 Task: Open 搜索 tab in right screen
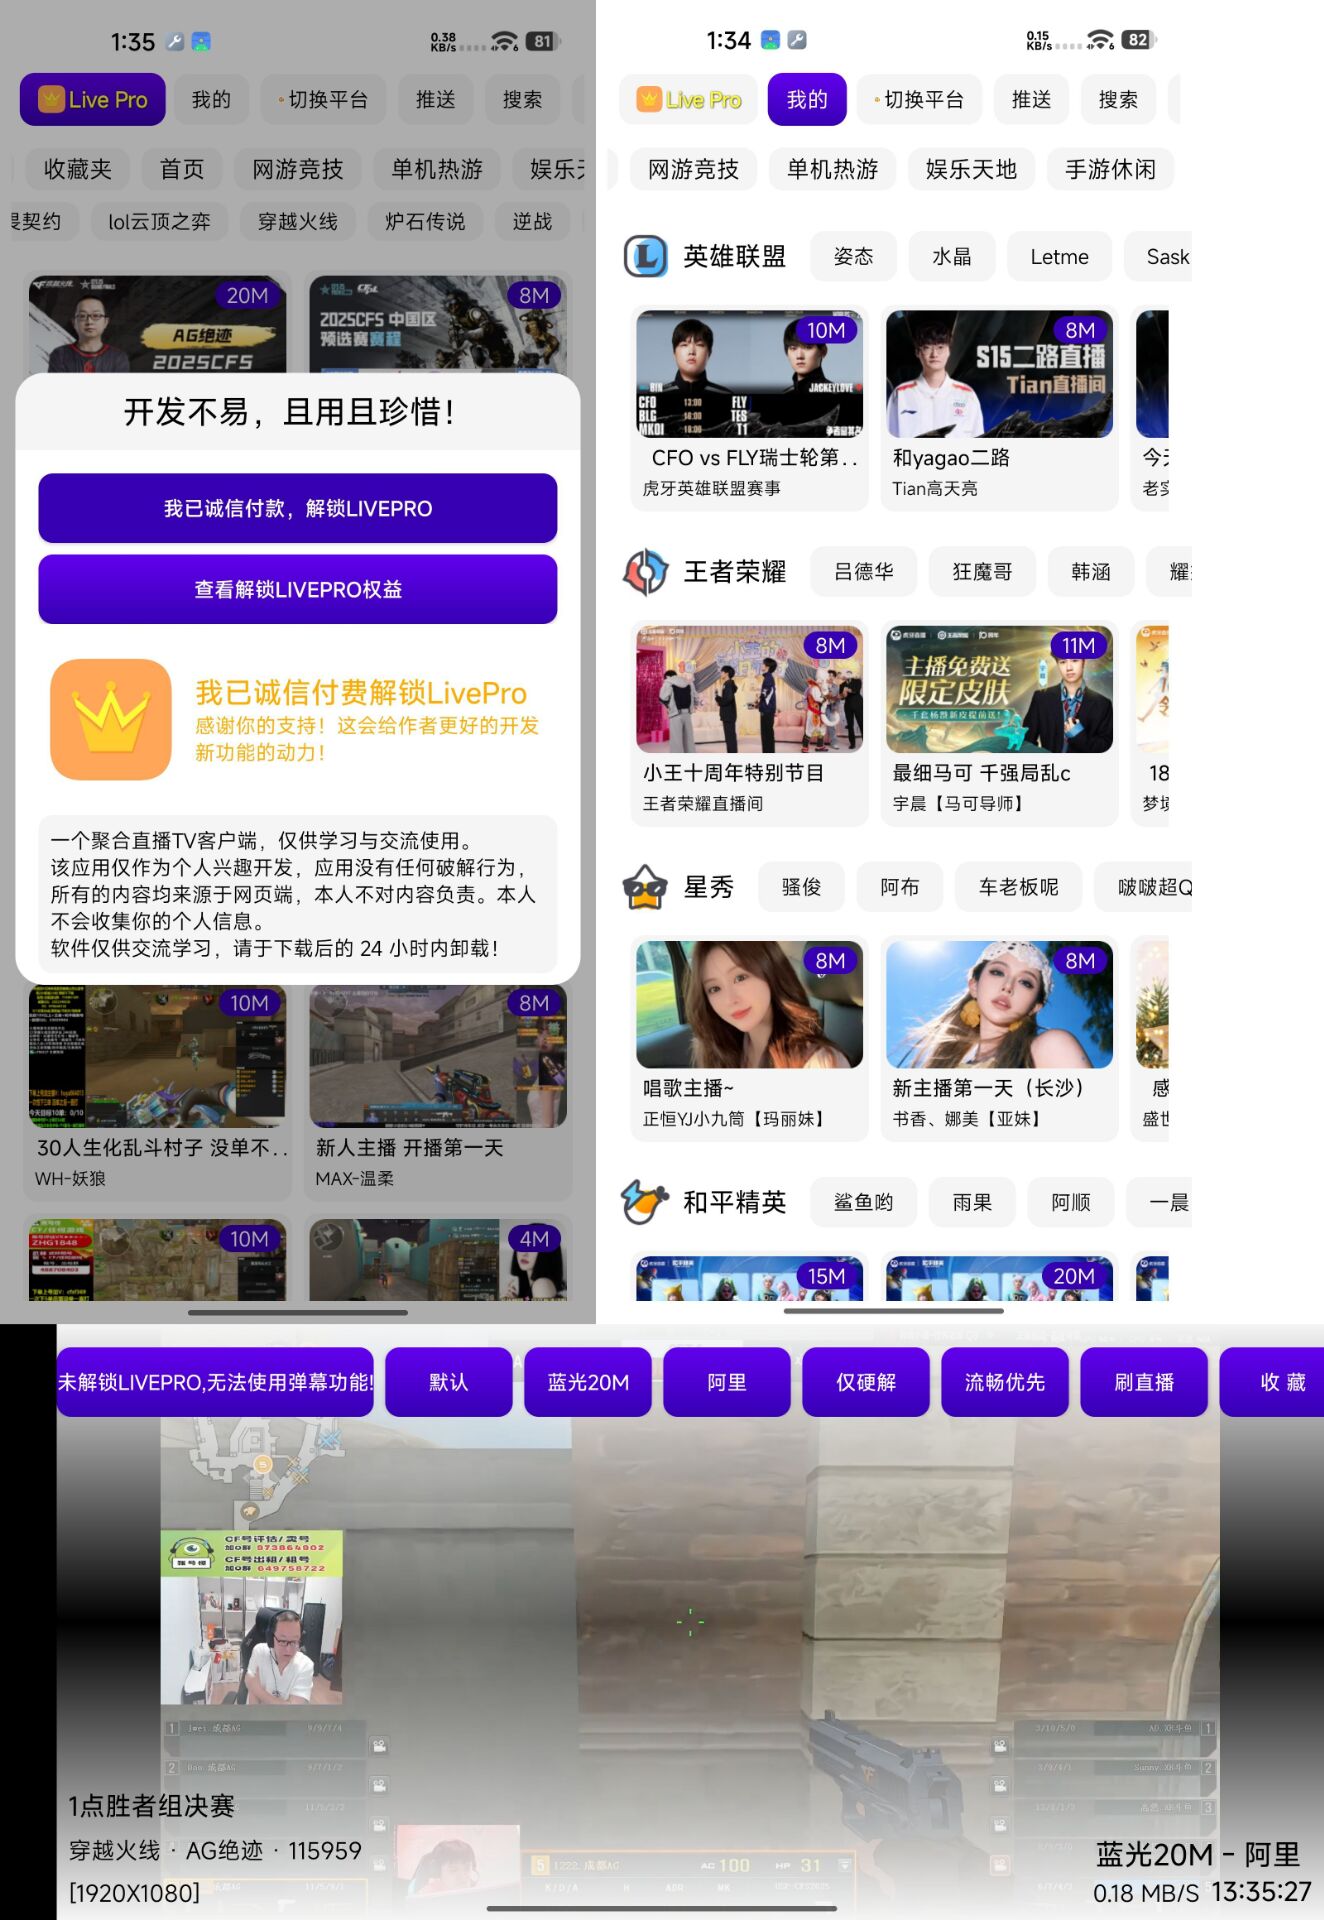coord(1118,99)
